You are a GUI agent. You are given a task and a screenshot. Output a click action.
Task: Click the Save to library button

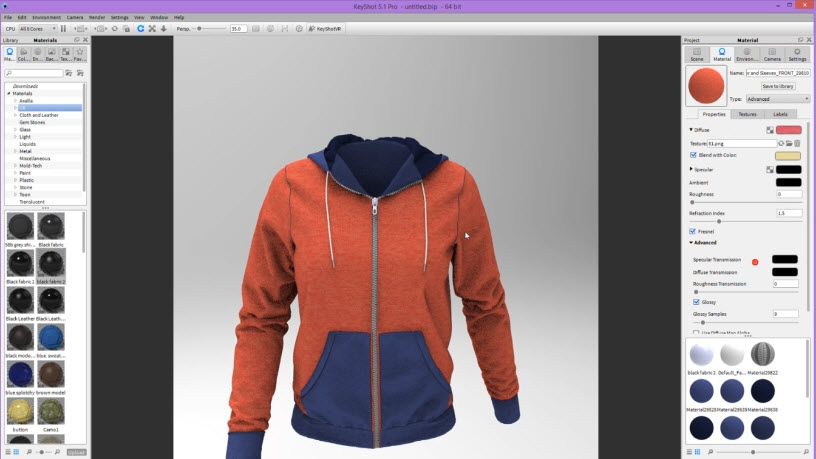tap(777, 86)
